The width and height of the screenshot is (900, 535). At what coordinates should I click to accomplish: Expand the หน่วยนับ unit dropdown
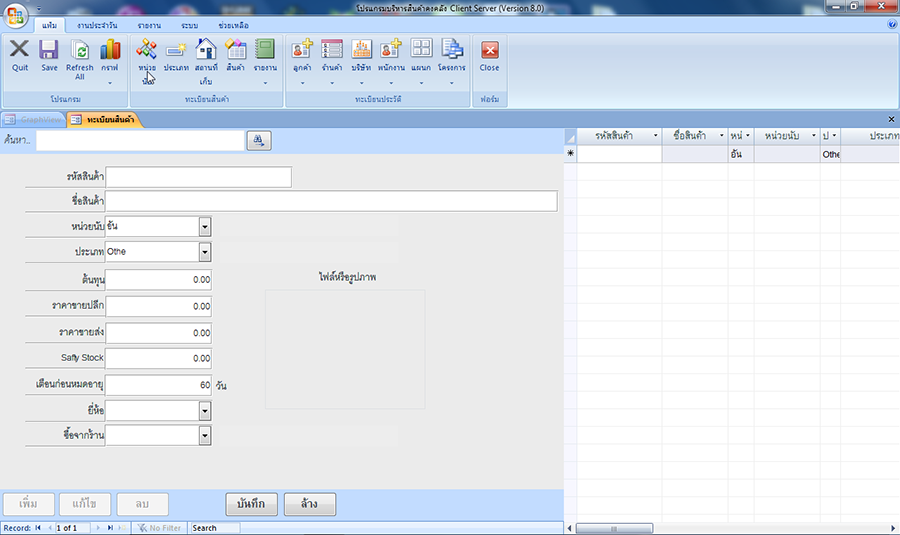(204, 227)
